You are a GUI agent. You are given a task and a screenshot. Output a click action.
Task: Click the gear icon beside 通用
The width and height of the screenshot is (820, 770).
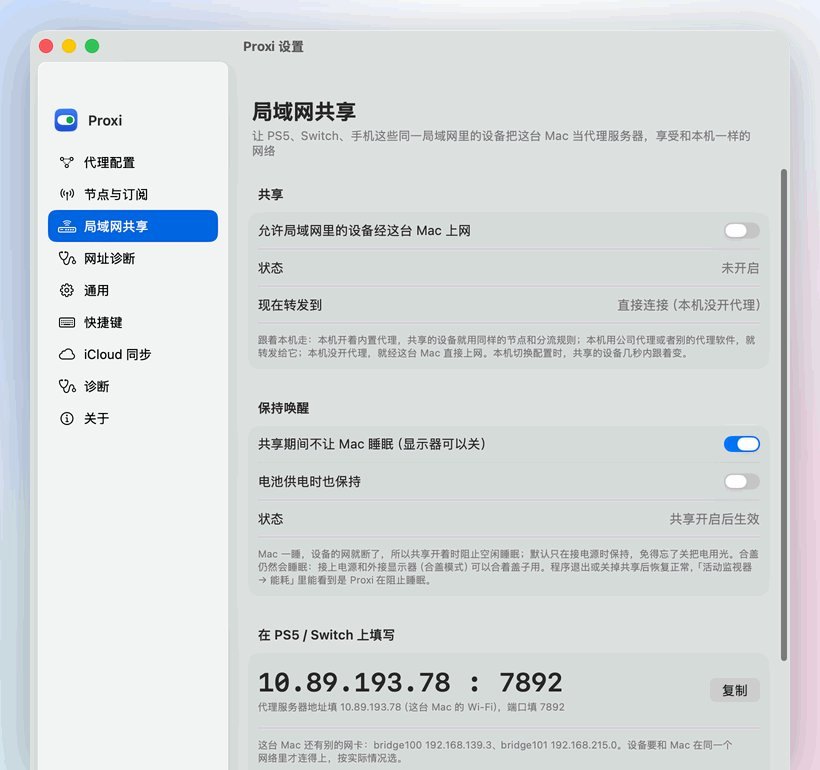[x=66, y=290]
